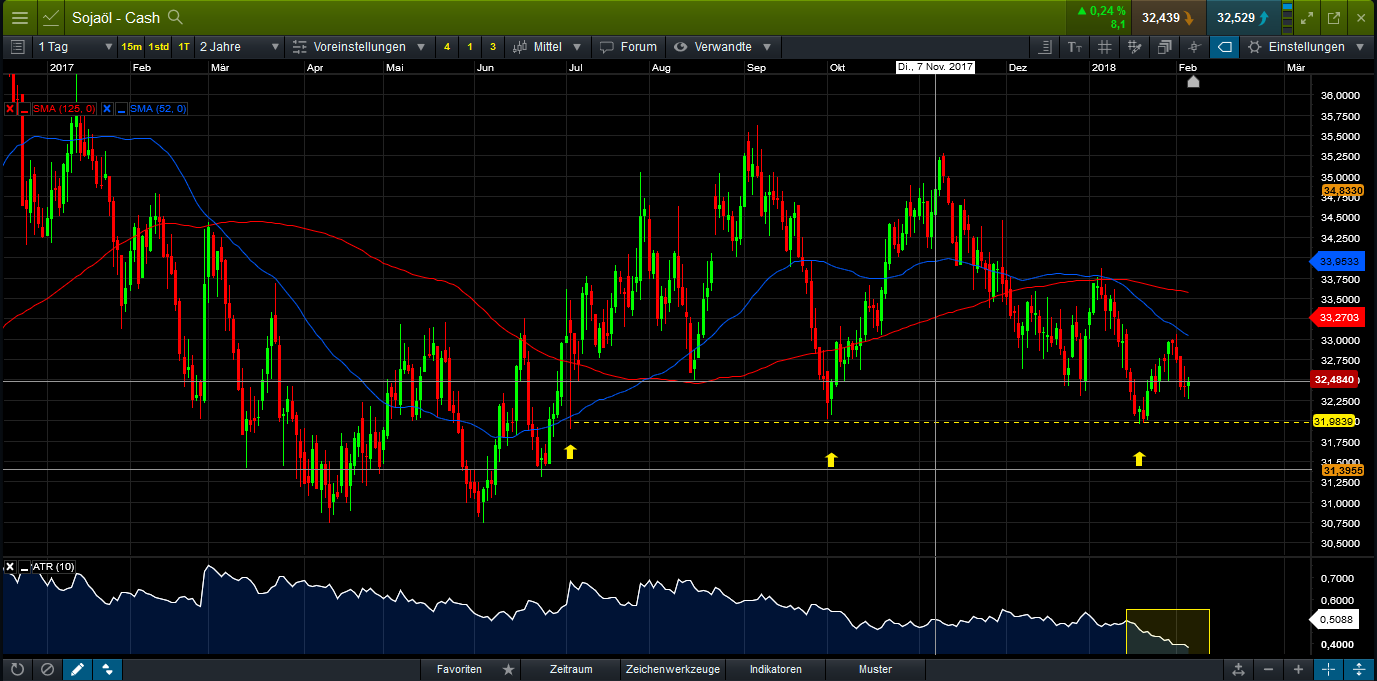
Task: Toggle grid lines with the hash icon
Action: coord(1105,47)
